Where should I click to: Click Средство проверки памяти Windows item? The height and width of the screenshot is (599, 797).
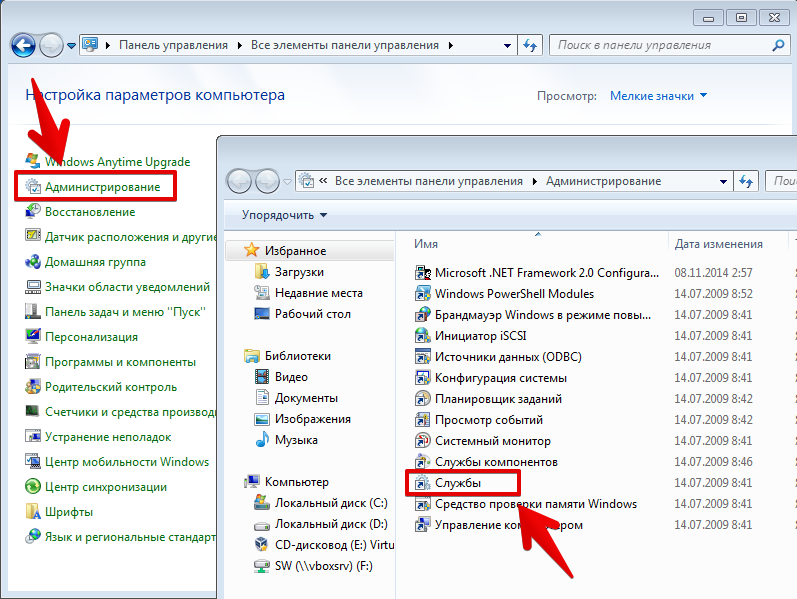pyautogui.click(x=535, y=504)
